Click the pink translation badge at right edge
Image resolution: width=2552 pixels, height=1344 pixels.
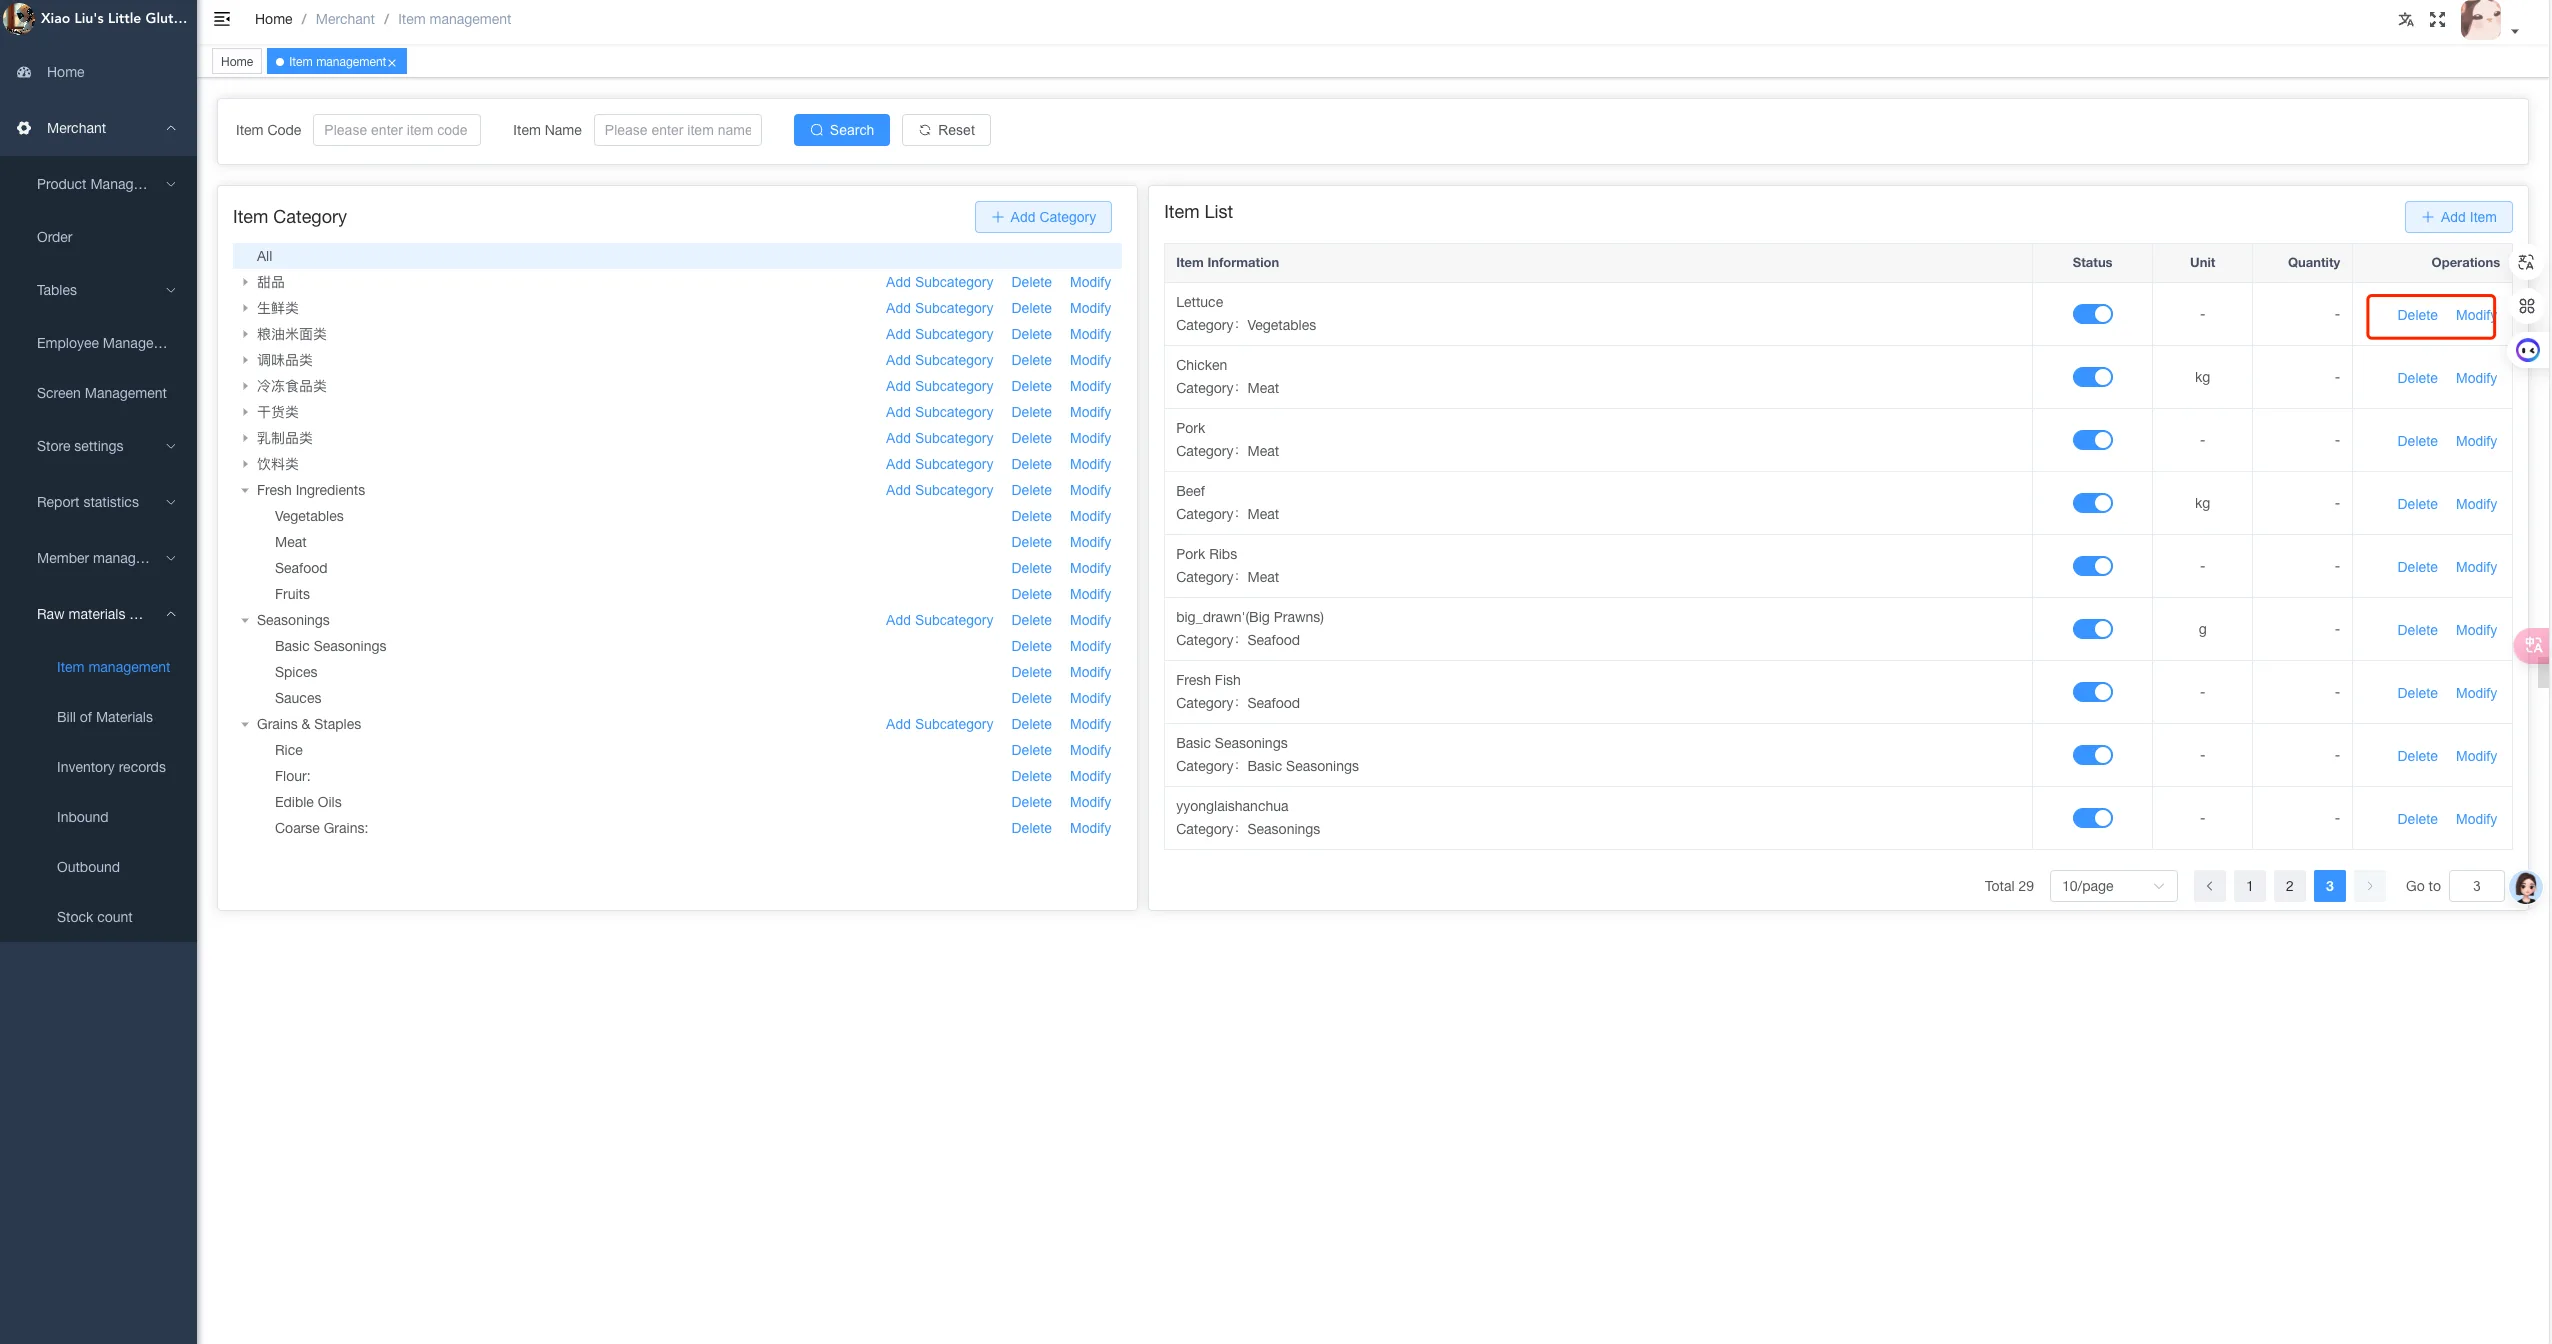(x=2532, y=645)
